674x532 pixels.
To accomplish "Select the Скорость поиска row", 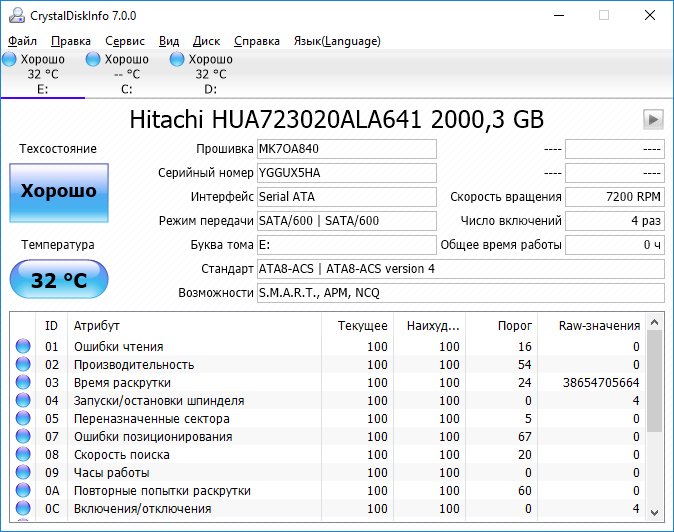I will (328, 455).
